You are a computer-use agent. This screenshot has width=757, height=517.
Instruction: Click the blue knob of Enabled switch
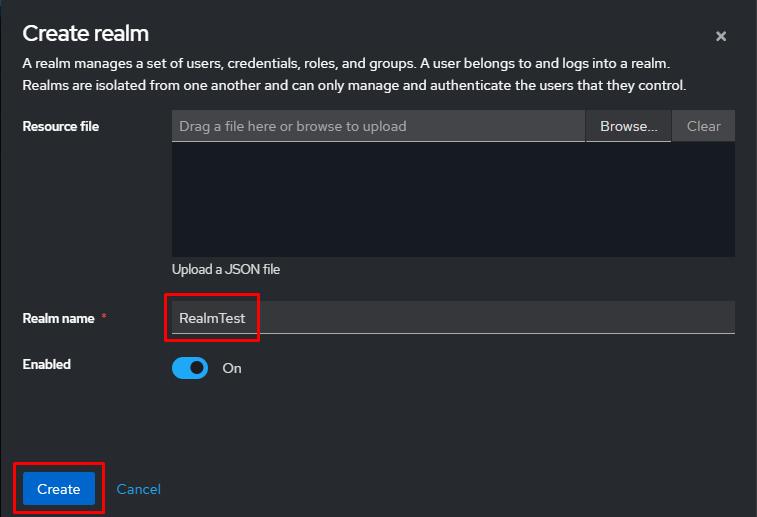click(x=198, y=368)
